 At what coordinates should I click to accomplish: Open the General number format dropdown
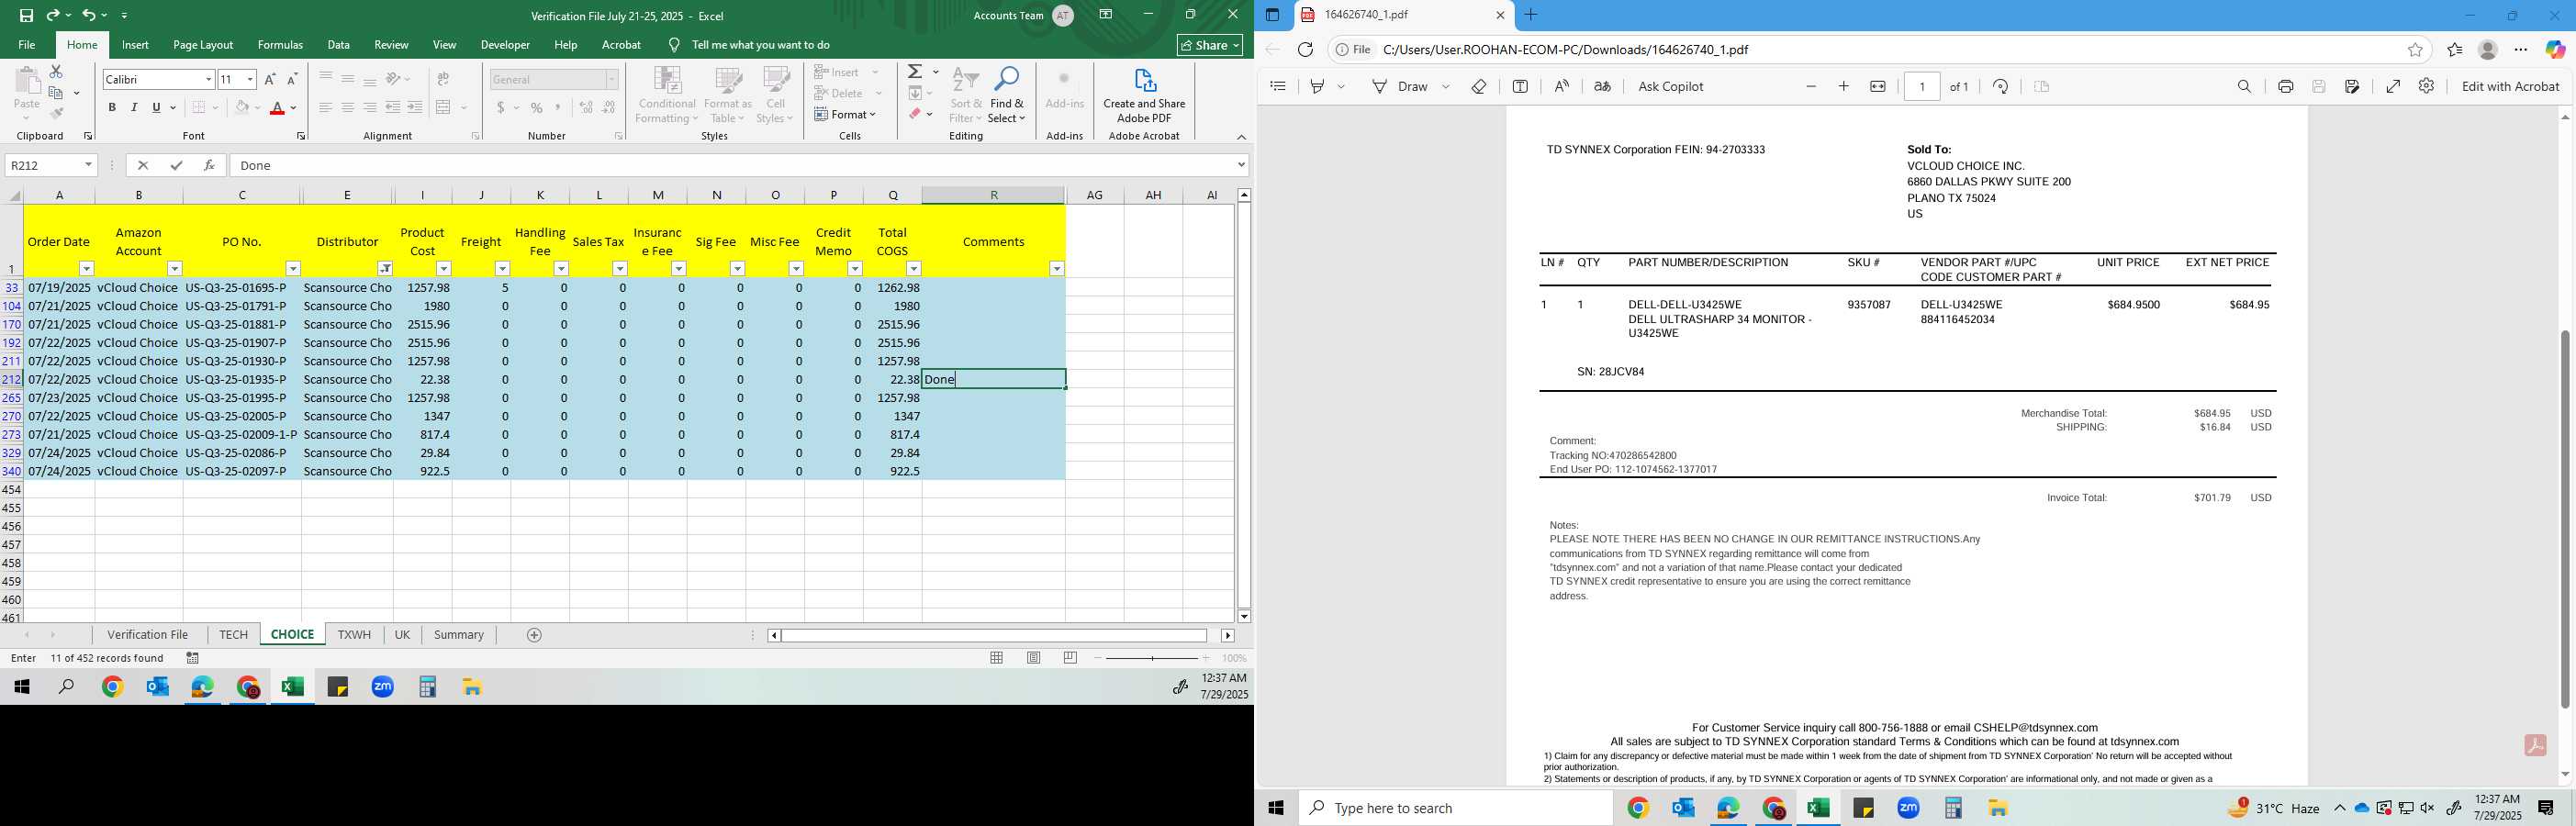pos(612,79)
